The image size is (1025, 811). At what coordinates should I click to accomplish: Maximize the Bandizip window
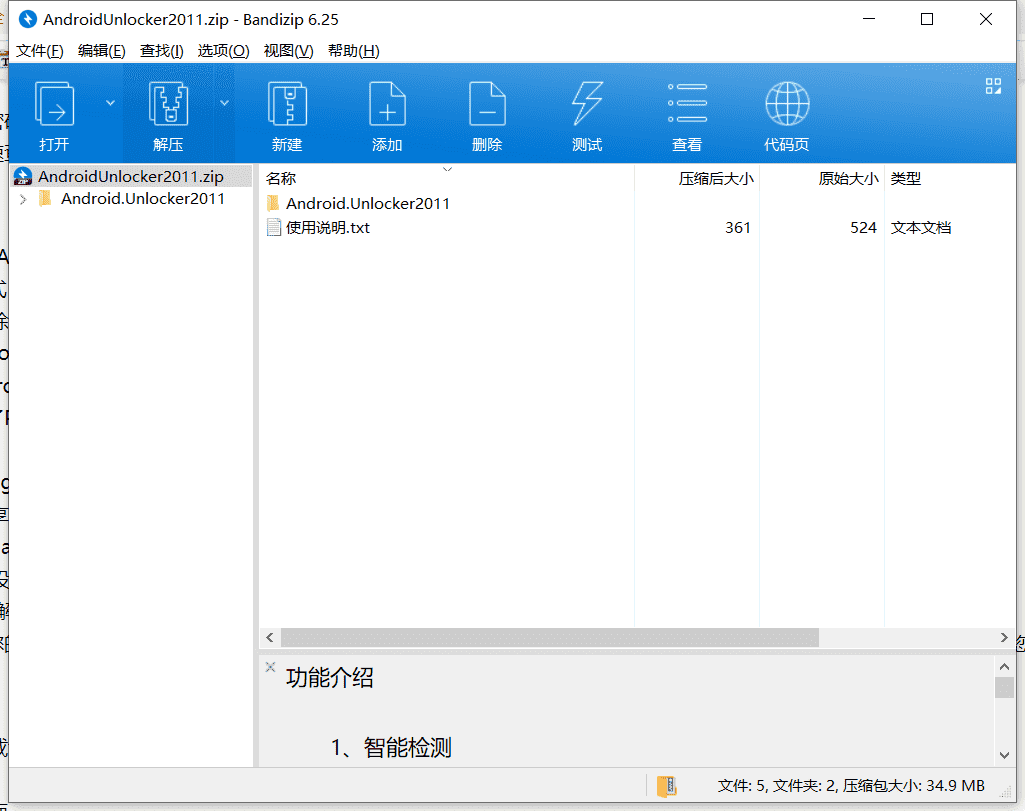pyautogui.click(x=927, y=19)
